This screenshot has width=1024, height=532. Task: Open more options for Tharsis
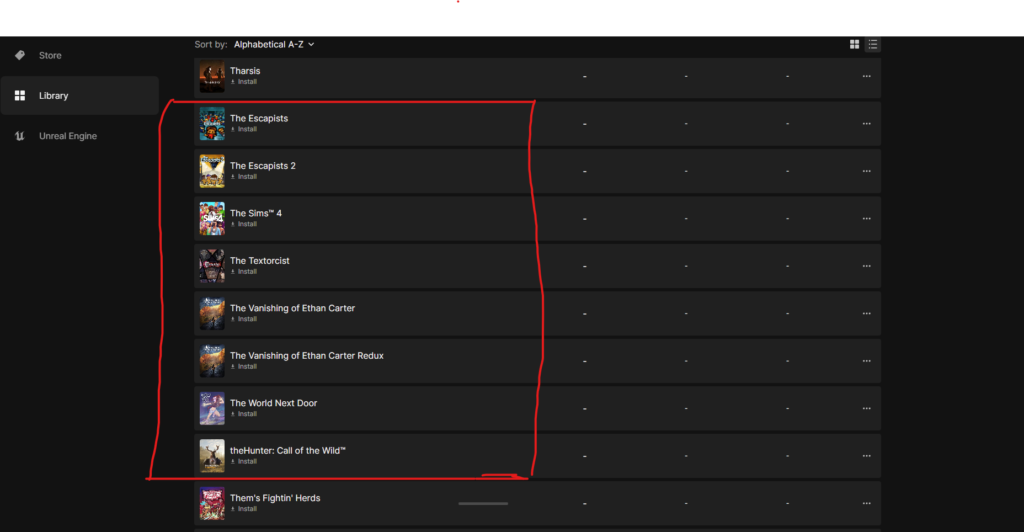click(867, 76)
